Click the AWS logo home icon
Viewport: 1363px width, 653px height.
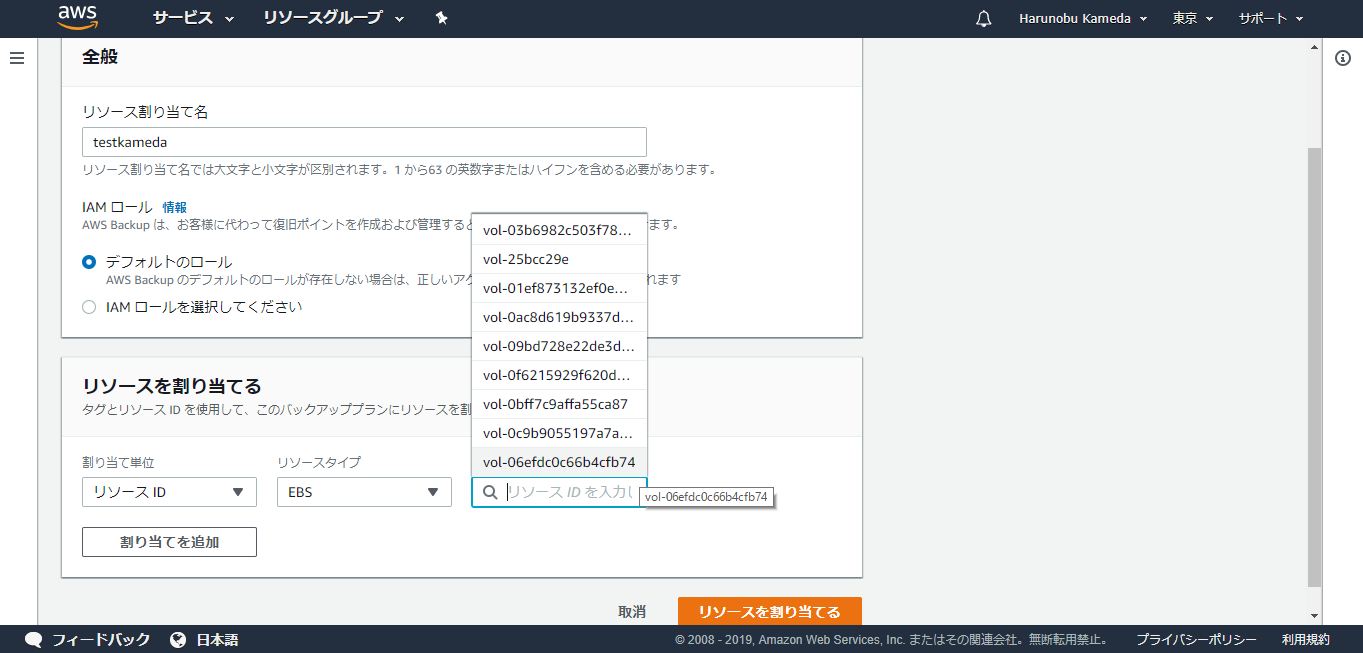78,17
